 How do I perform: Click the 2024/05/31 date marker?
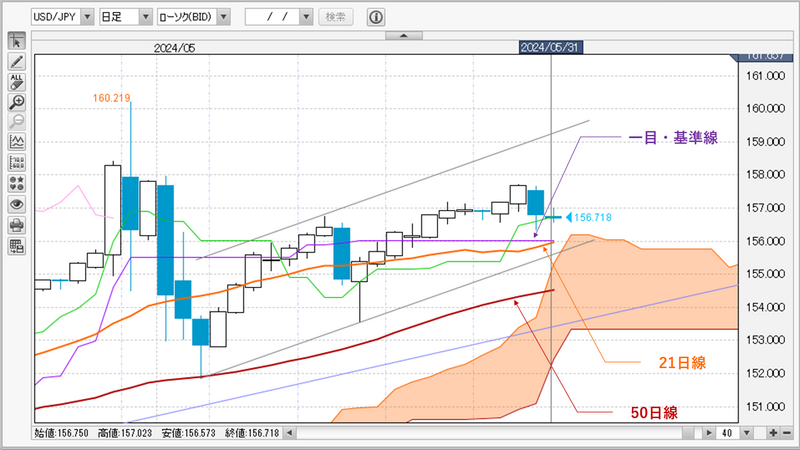tap(550, 47)
